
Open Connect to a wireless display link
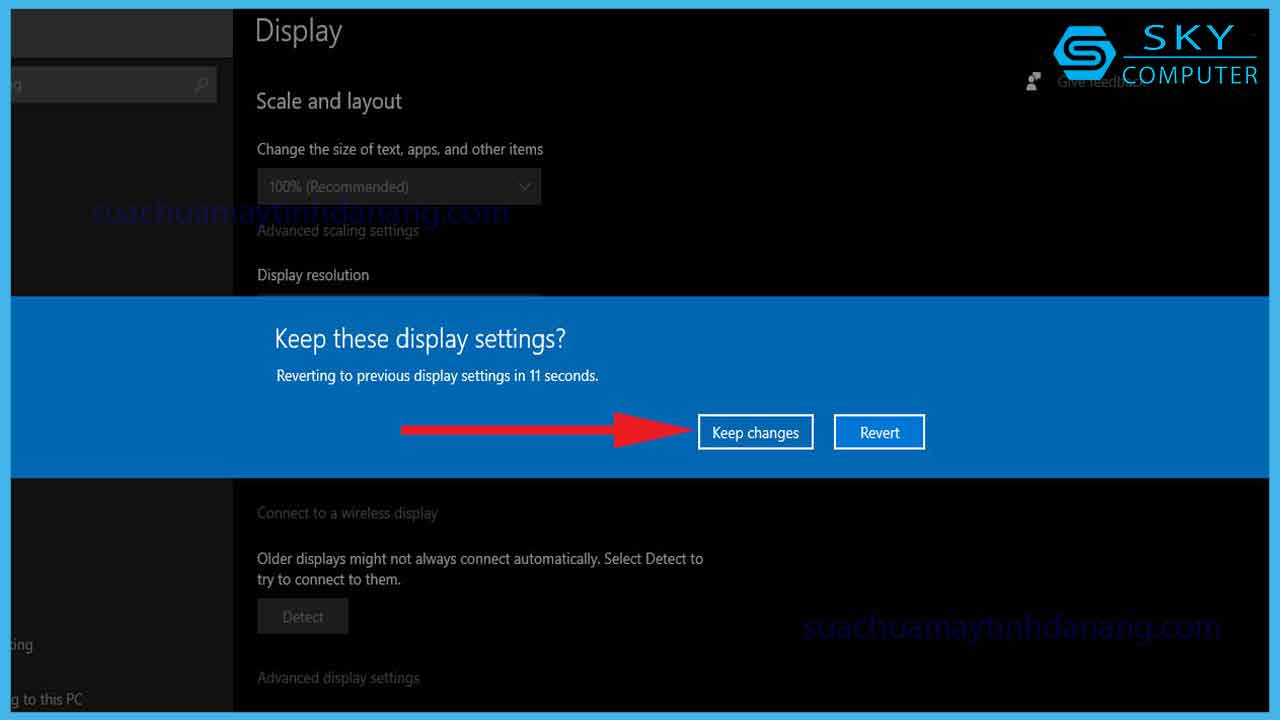tap(347, 513)
